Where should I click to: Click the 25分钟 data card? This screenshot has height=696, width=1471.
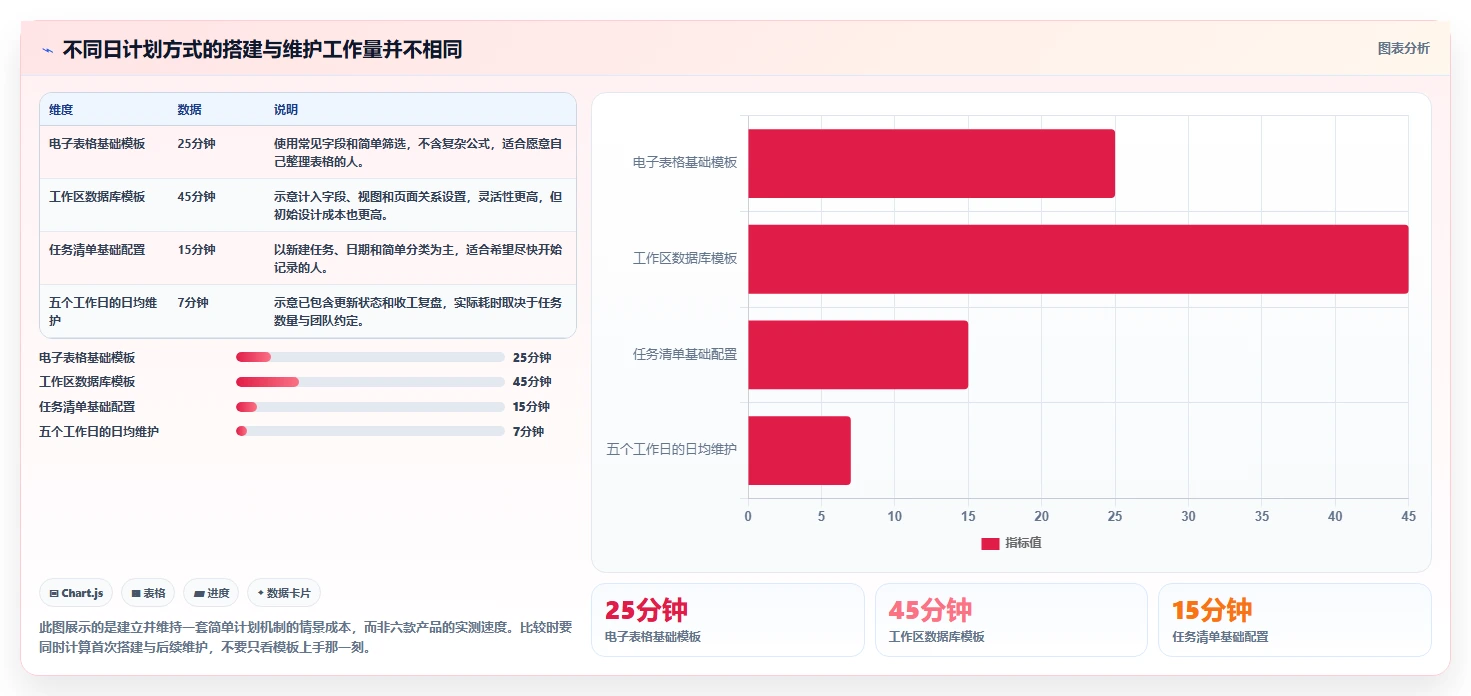coord(728,620)
